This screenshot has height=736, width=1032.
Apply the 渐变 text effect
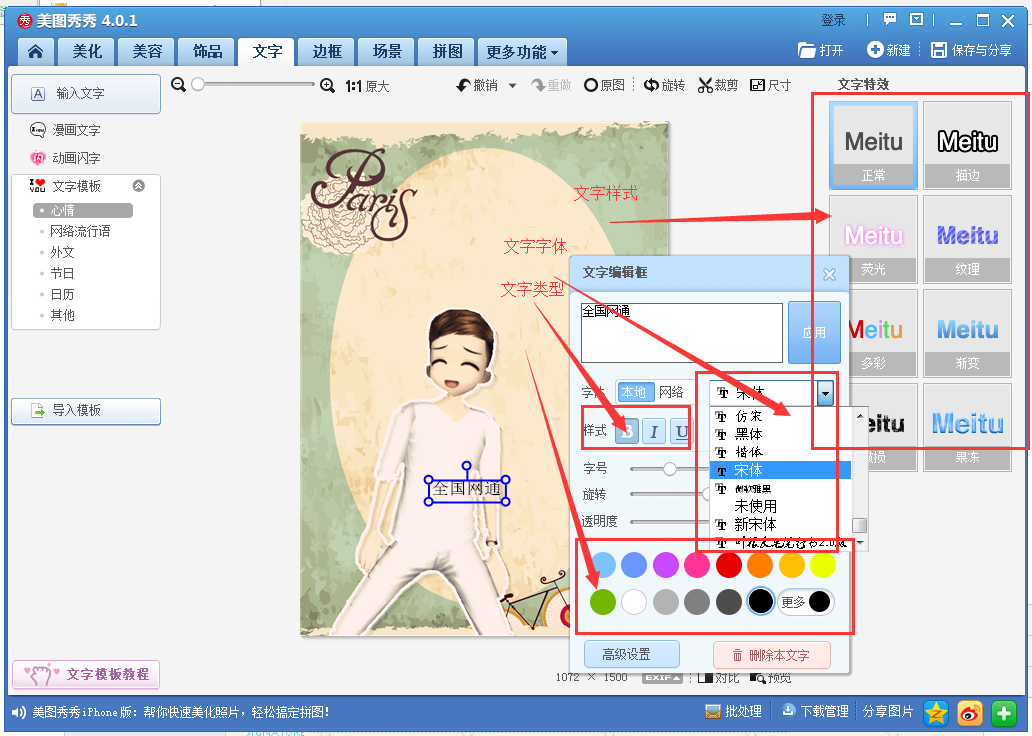click(x=968, y=334)
